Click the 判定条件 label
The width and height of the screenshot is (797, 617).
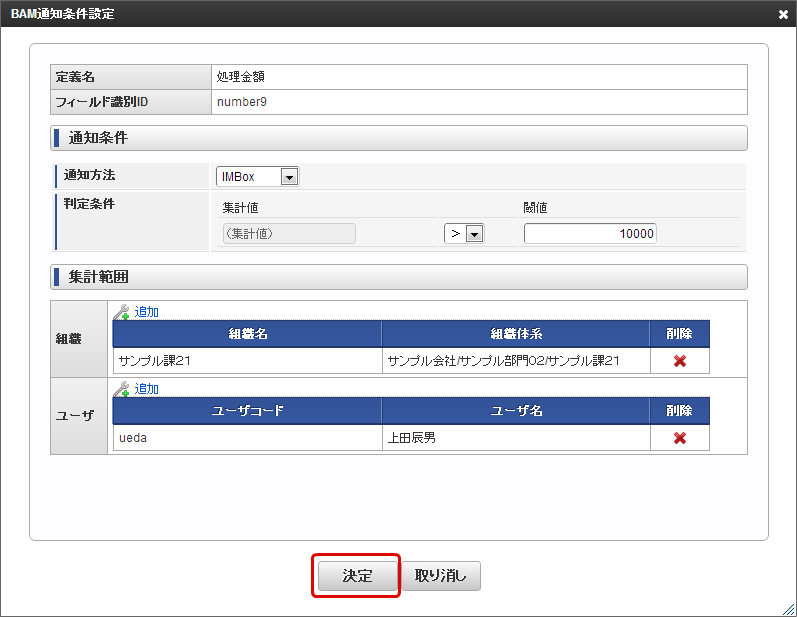click(x=89, y=204)
